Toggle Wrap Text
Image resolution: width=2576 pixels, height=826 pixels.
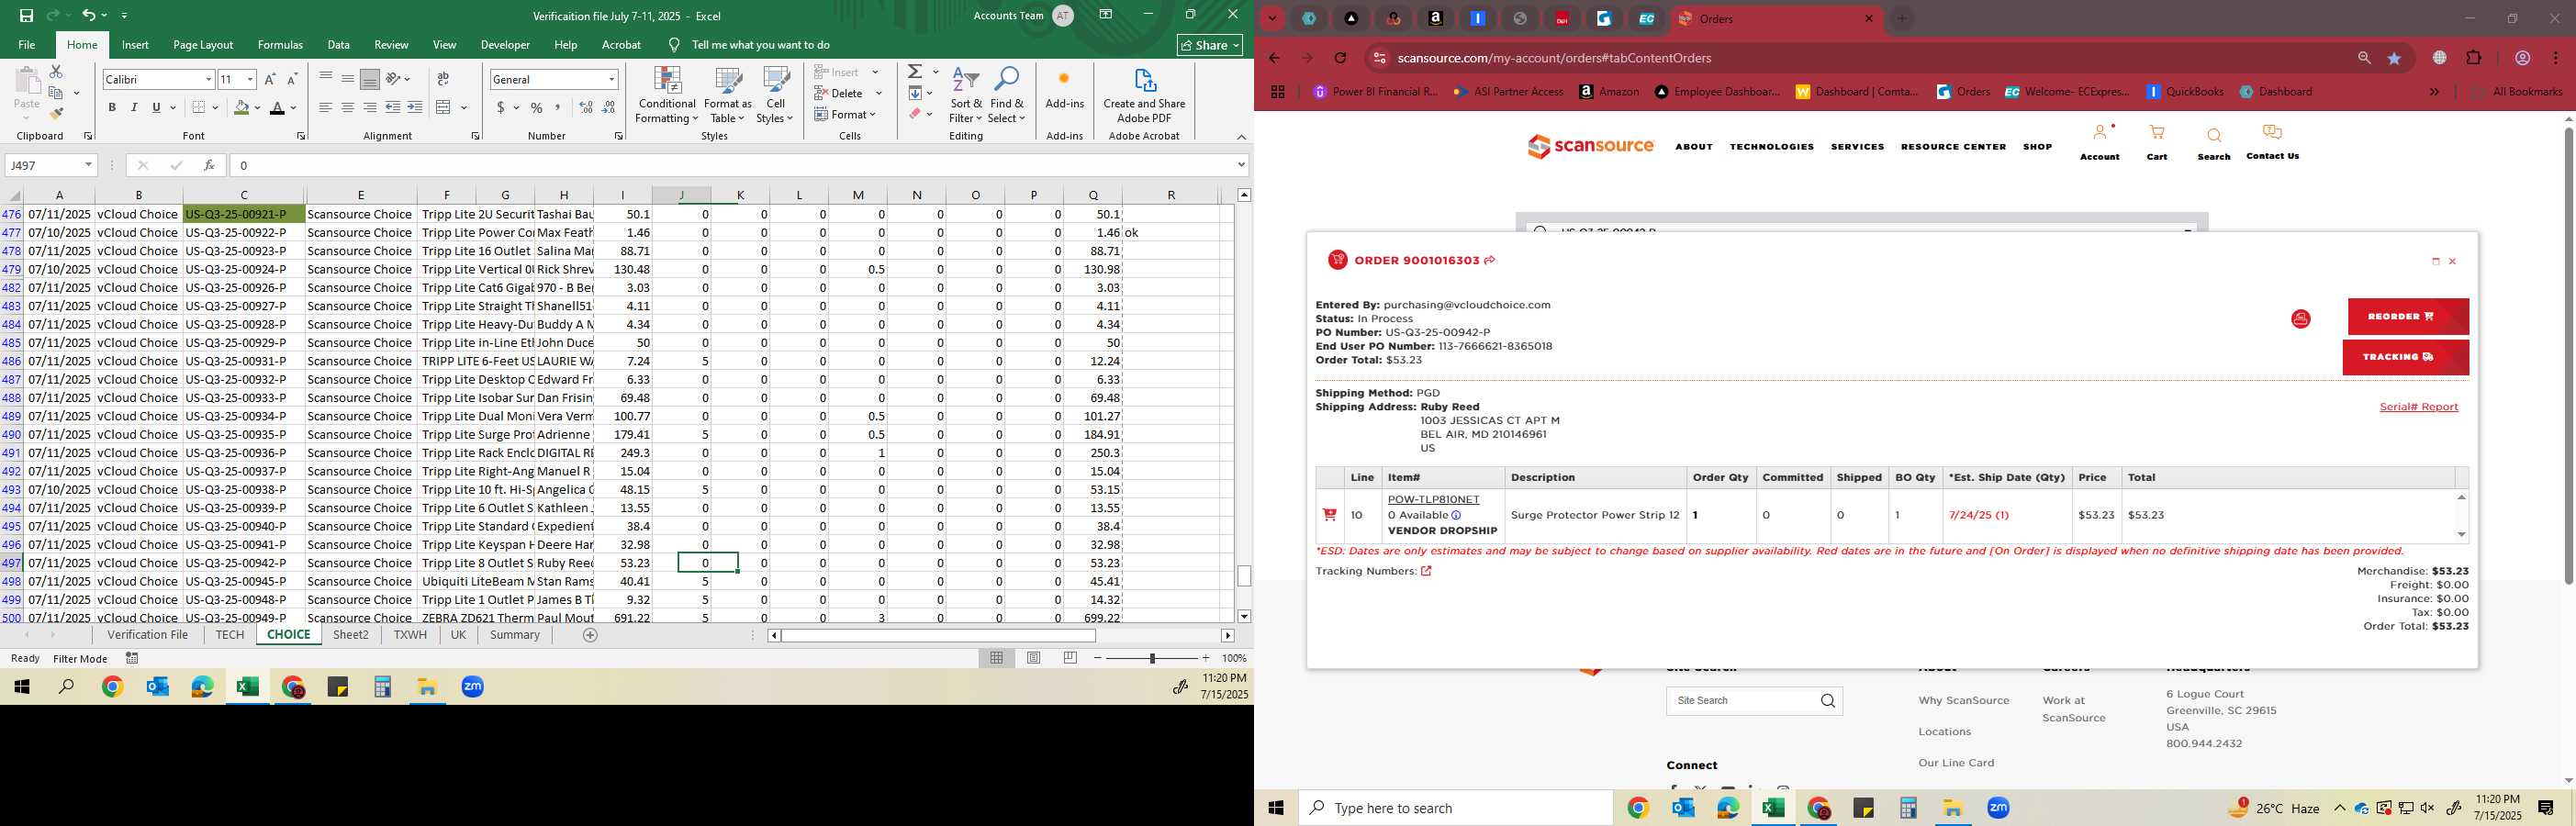[x=443, y=79]
